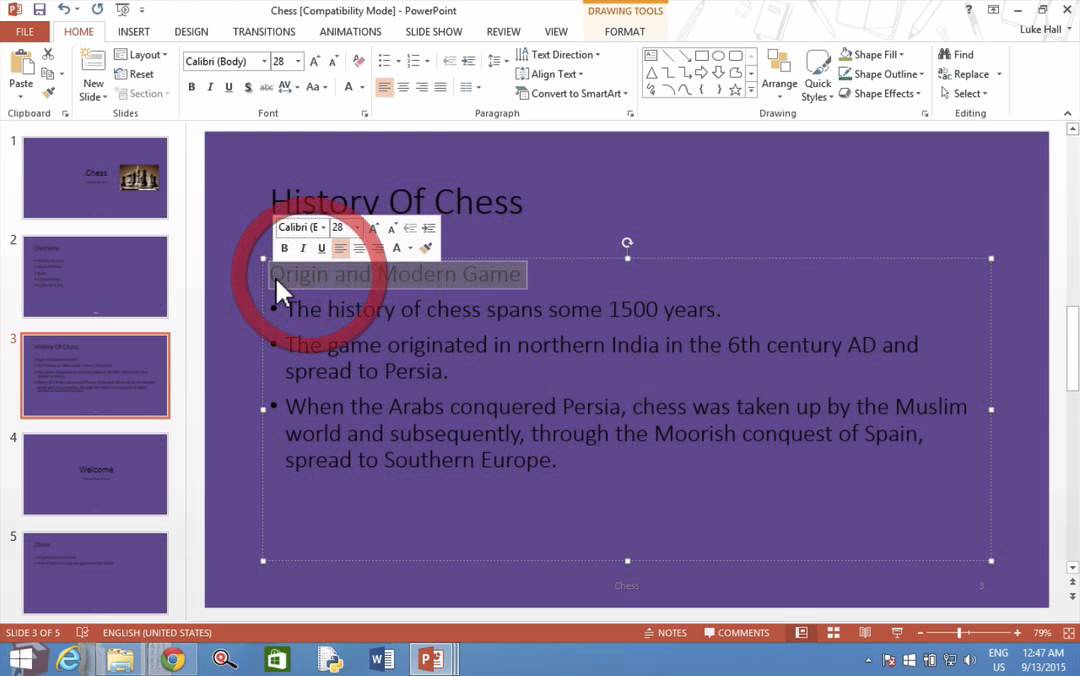
Task: Click the Reset slide button
Action: pos(134,74)
